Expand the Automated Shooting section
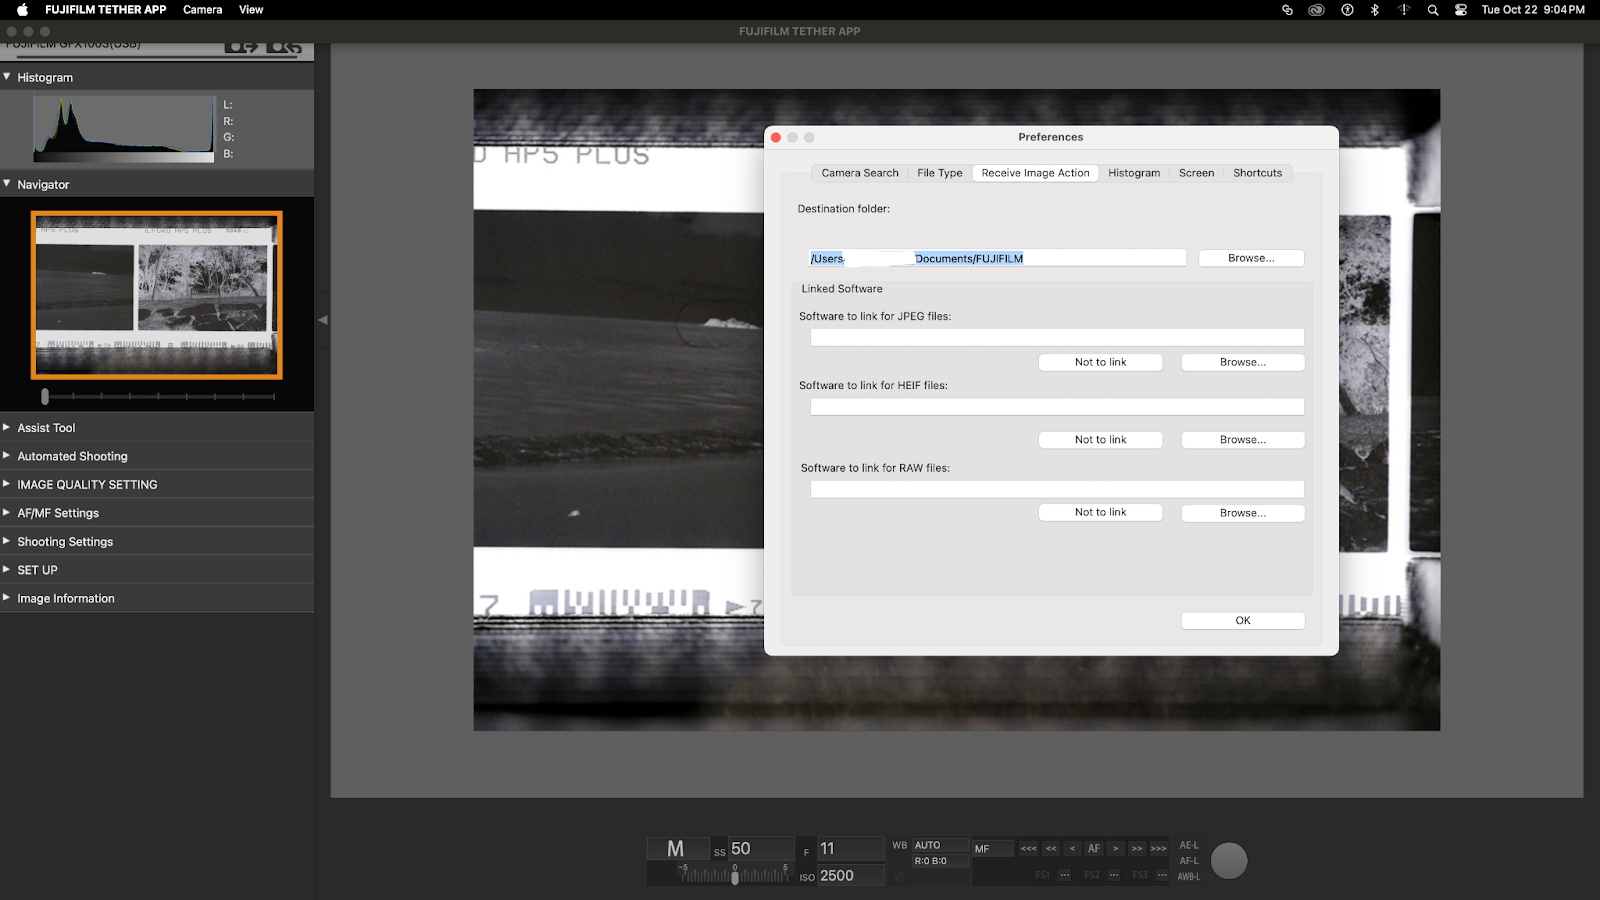 (x=7, y=456)
